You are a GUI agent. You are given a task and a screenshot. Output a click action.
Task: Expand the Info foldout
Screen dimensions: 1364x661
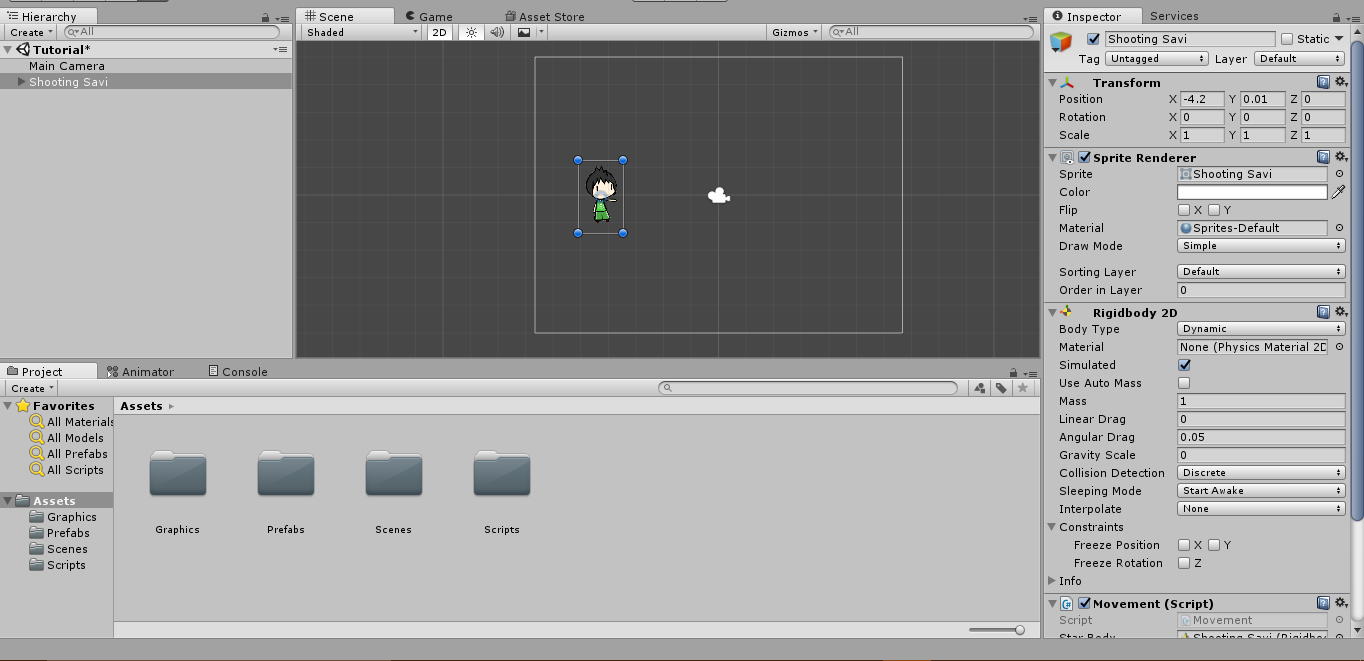click(1052, 581)
